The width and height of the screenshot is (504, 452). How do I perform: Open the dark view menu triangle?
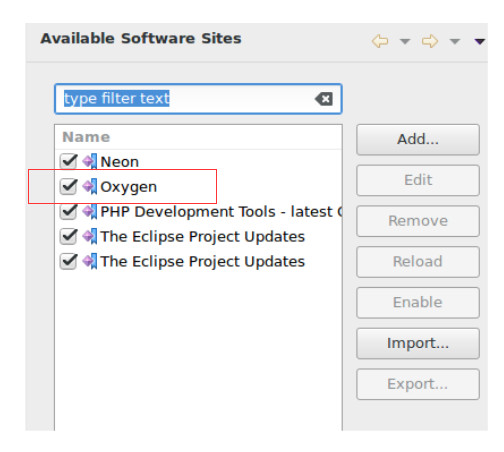click(479, 42)
